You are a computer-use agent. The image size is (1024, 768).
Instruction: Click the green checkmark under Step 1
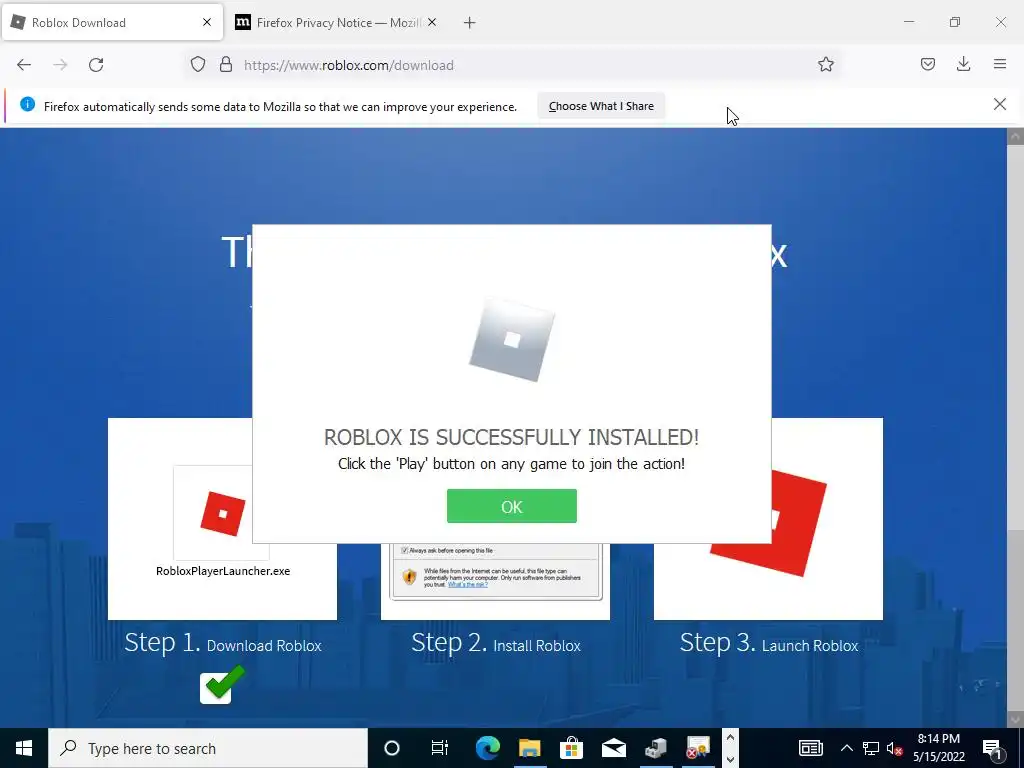point(222,685)
